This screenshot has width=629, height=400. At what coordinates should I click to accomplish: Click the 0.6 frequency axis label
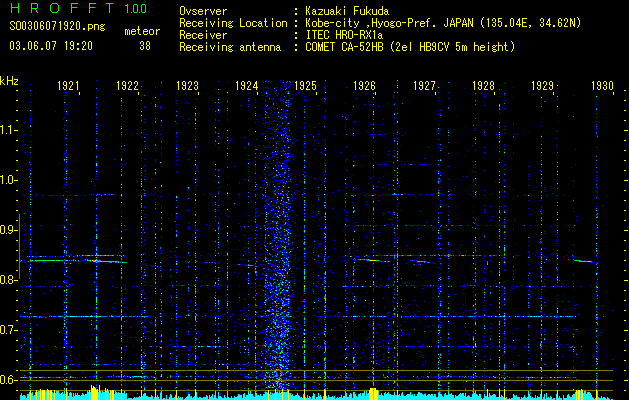9,380
